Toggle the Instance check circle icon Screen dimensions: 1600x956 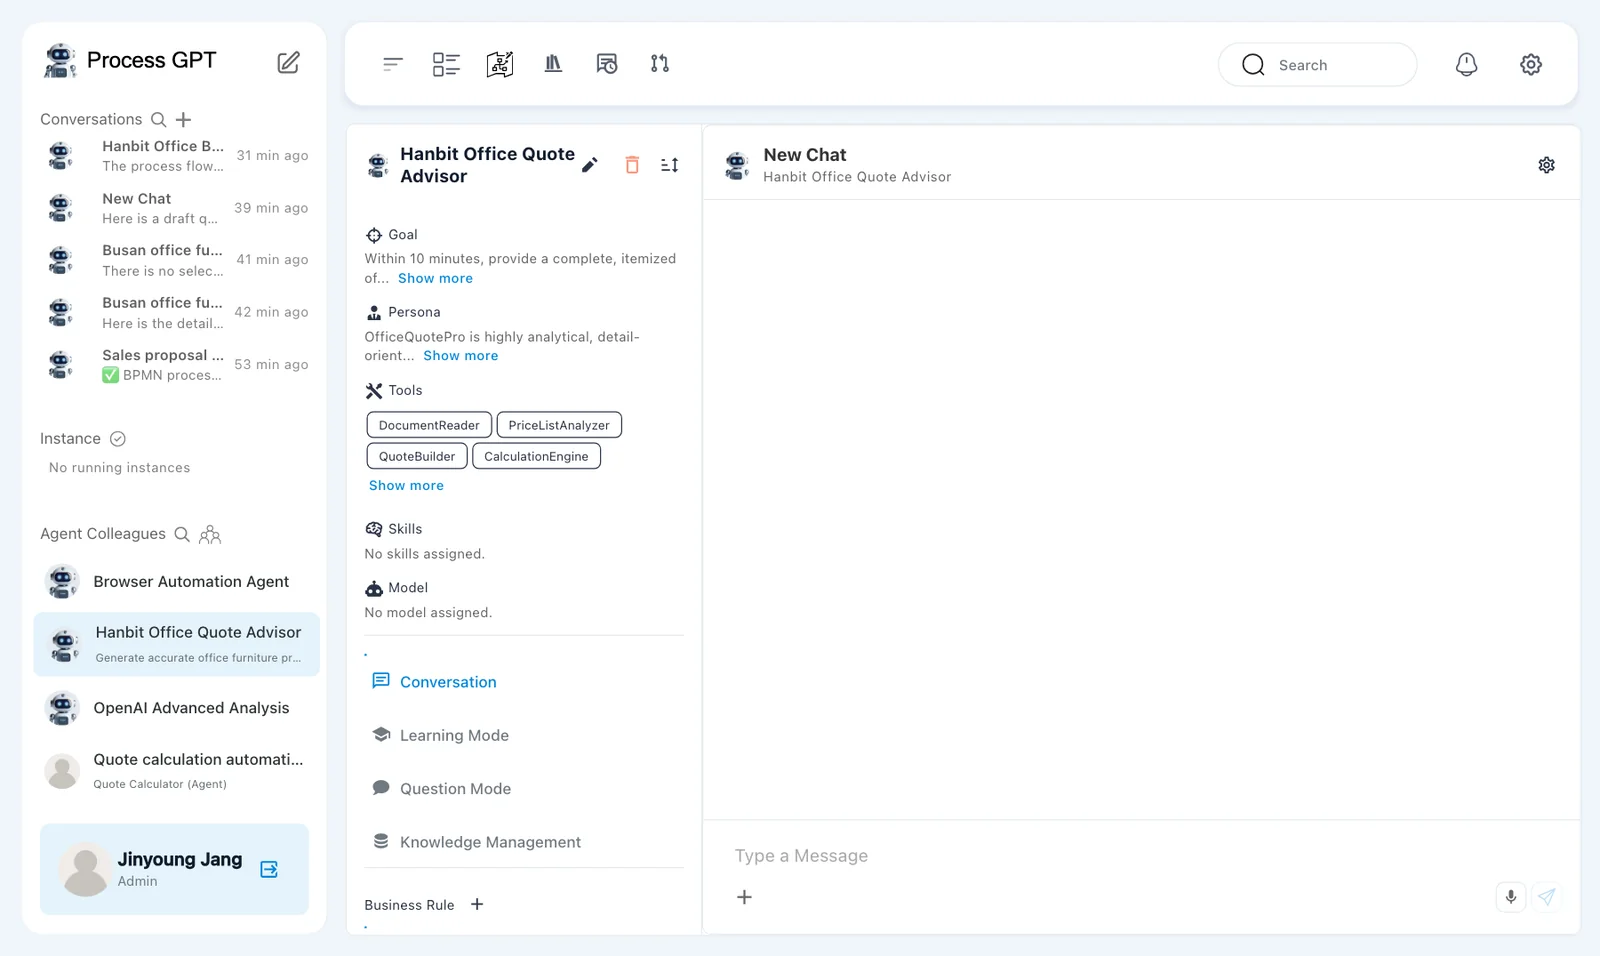click(x=118, y=439)
